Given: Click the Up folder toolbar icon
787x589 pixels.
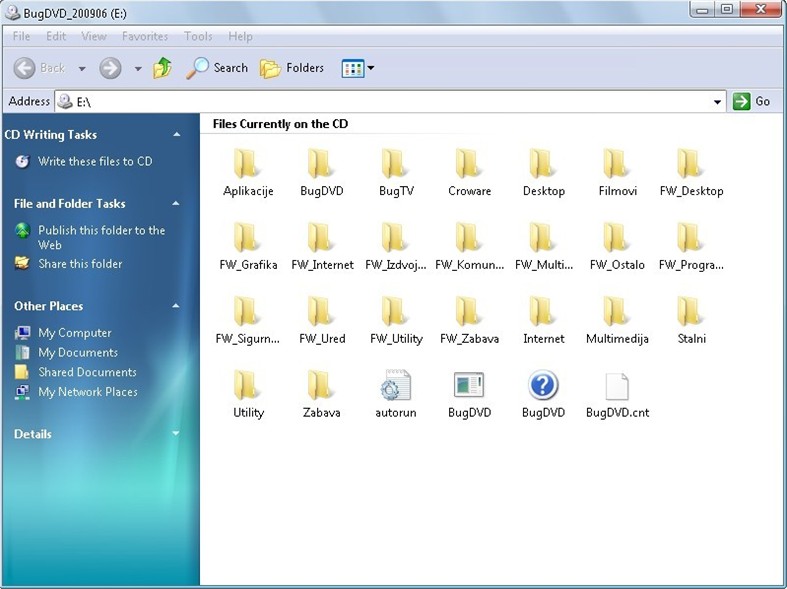Looking at the screenshot, I should [162, 68].
